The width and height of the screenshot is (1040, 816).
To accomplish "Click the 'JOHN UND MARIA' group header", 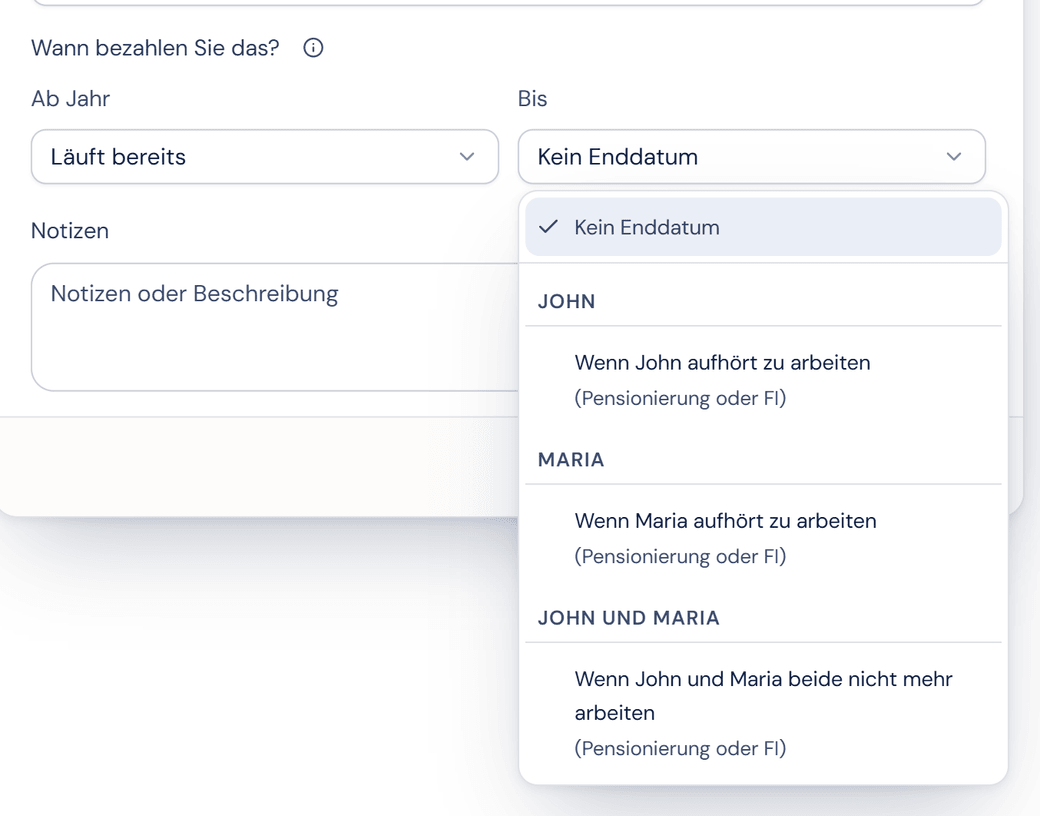I will 629,618.
